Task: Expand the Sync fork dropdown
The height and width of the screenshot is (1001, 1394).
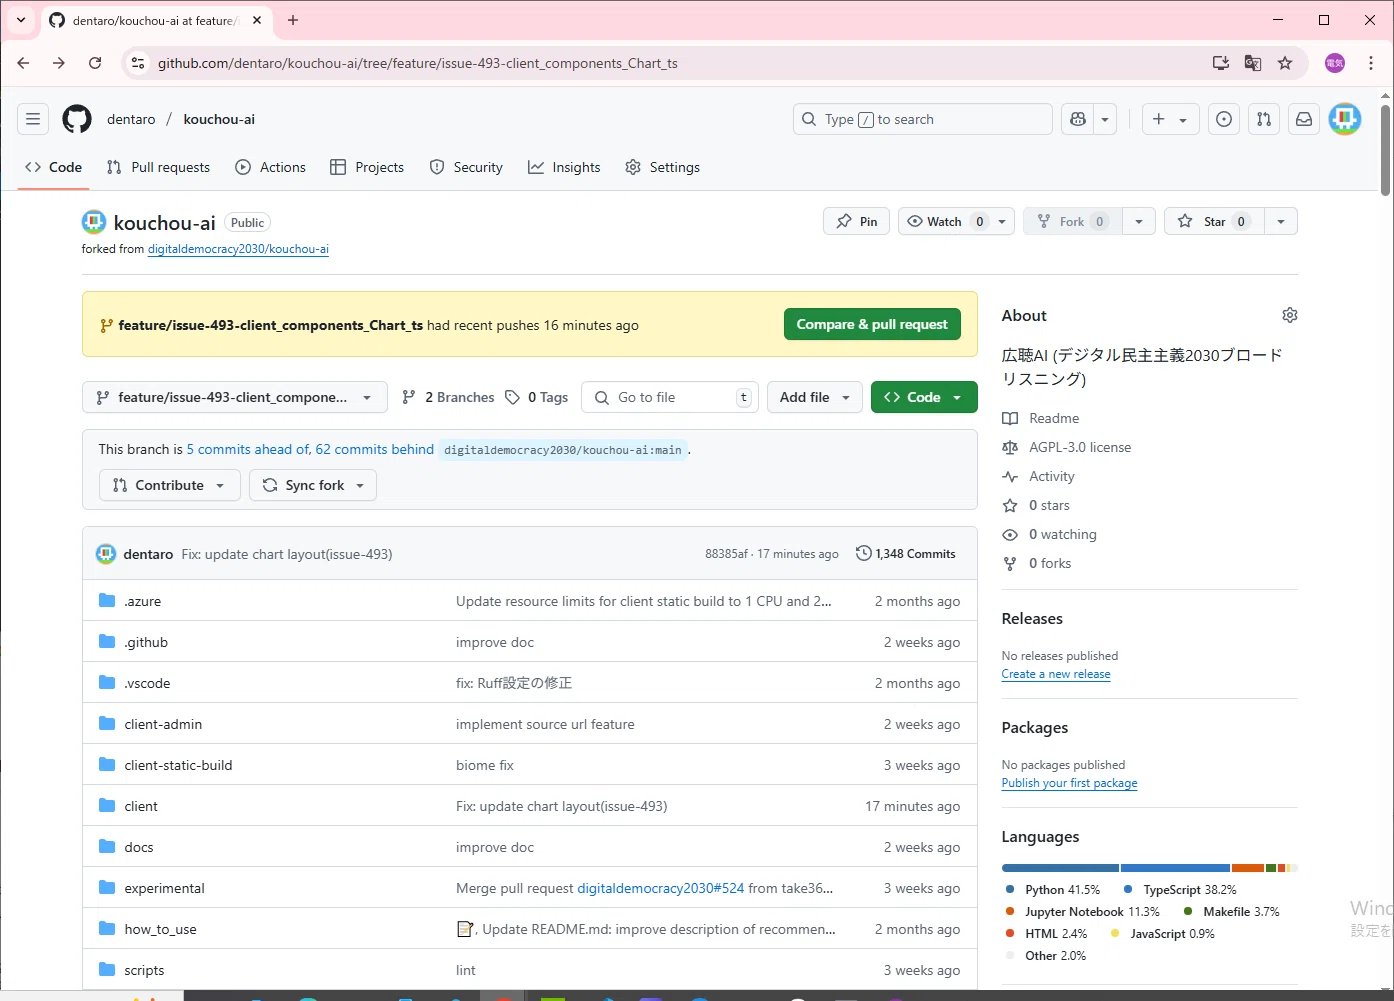Action: click(x=313, y=485)
